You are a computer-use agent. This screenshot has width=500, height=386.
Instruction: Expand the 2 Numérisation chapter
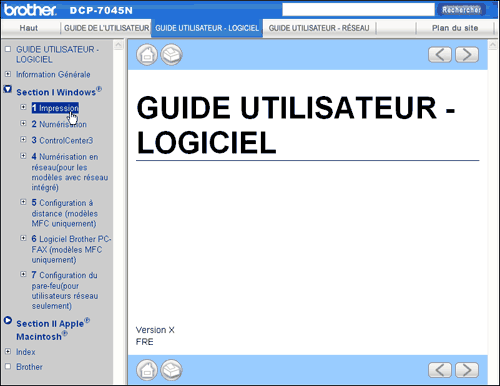pos(23,123)
